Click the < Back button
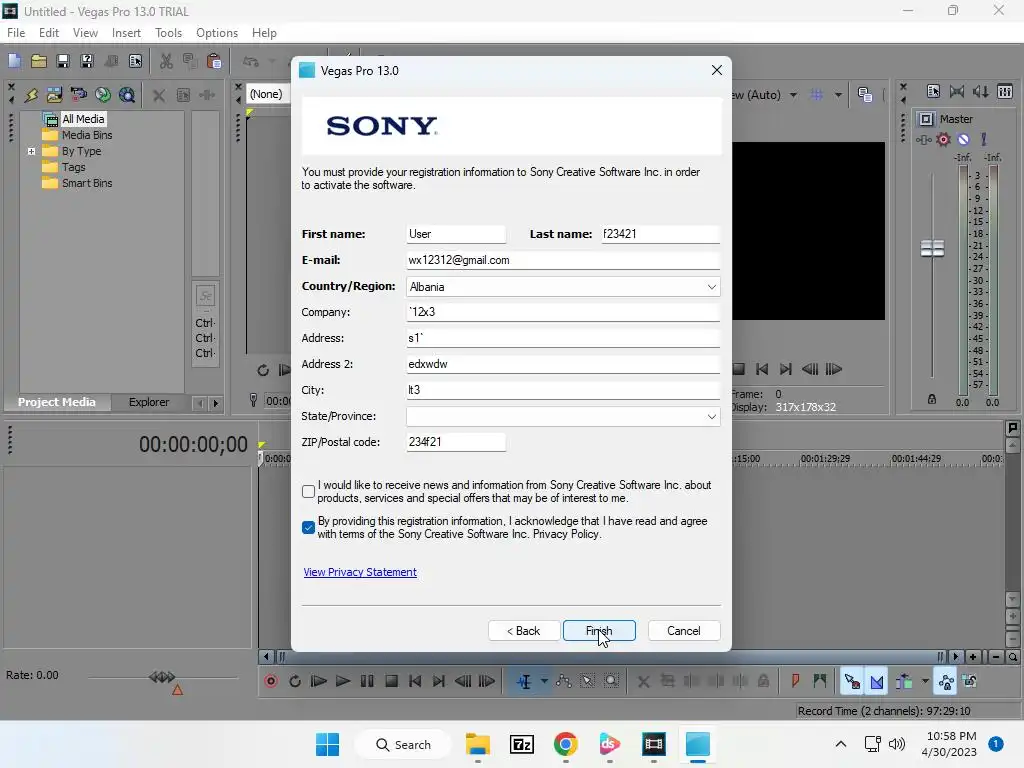 tap(524, 631)
